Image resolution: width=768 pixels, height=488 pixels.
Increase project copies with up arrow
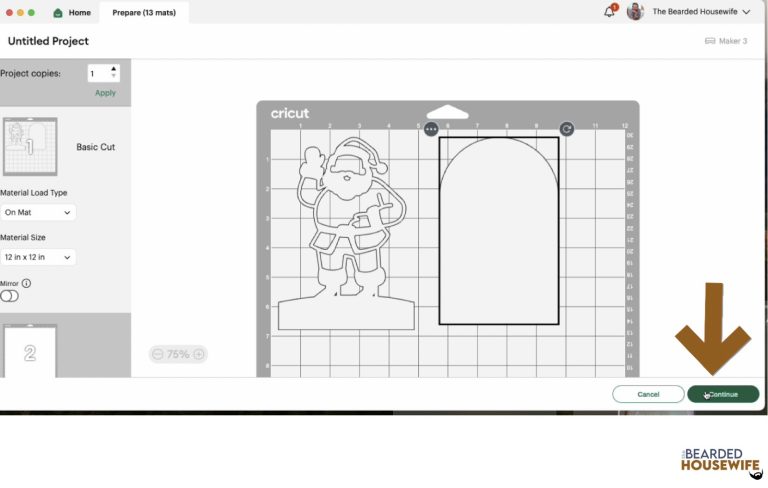pos(114,69)
